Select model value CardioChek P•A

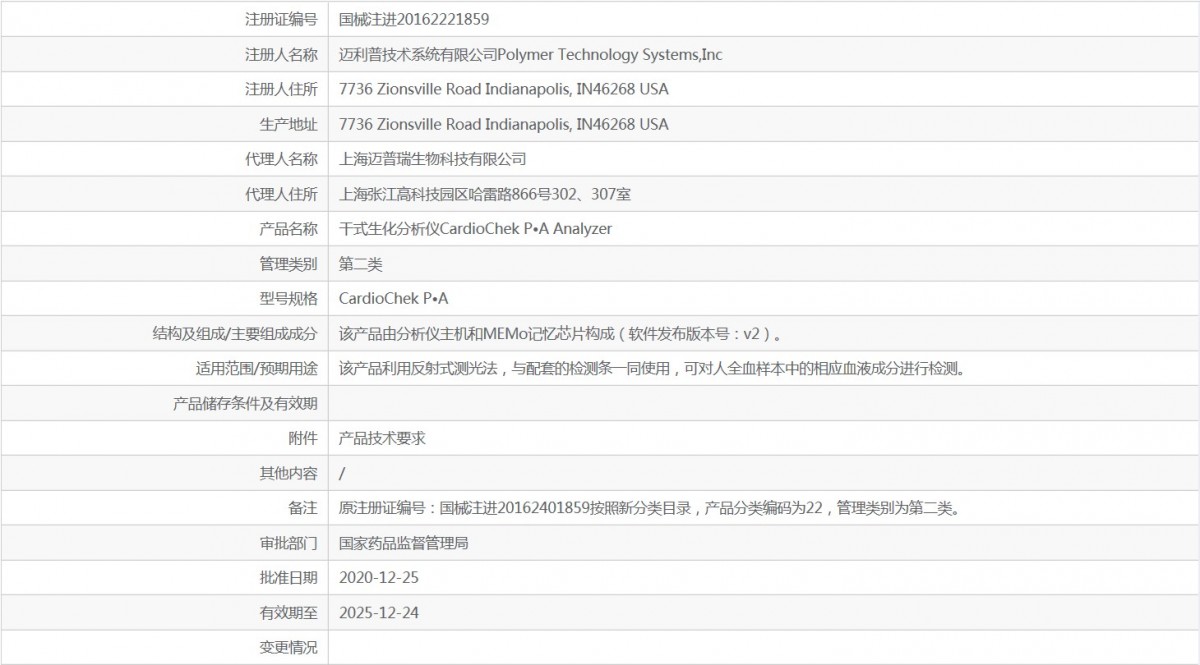394,298
